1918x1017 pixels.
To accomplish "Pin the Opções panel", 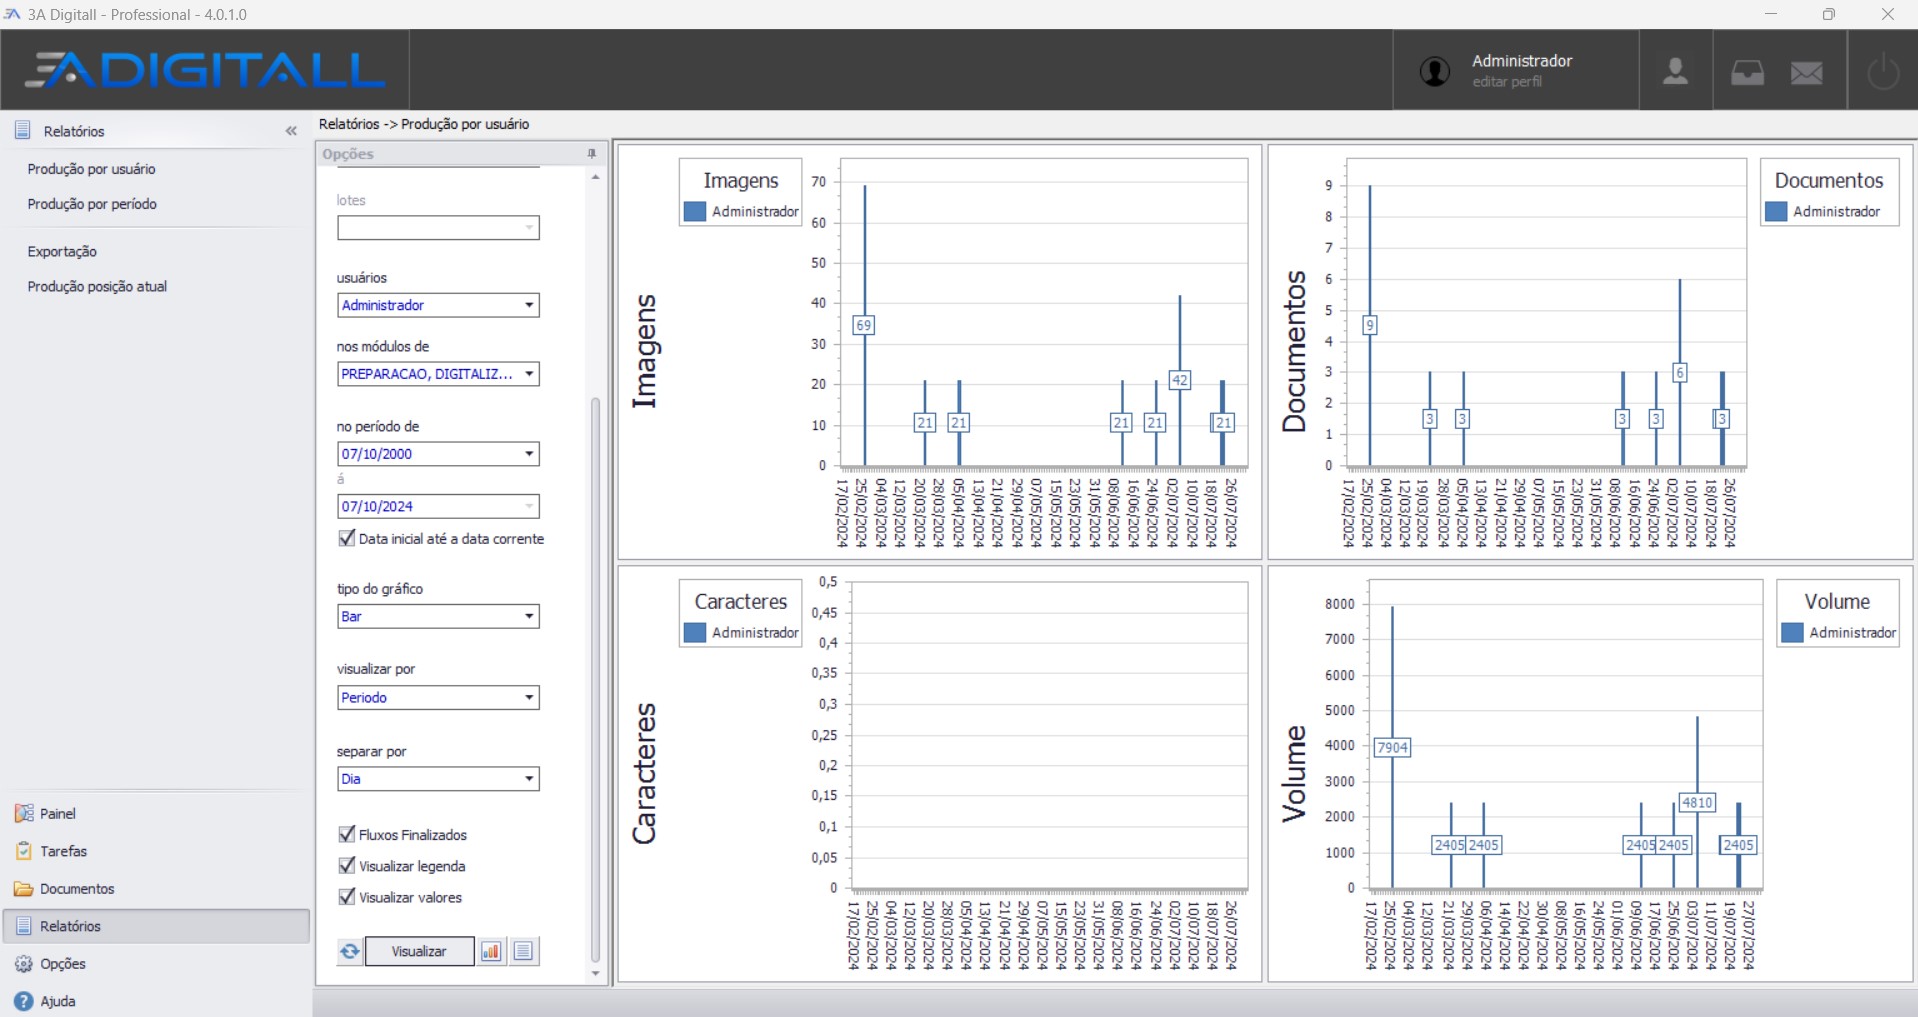I will [x=592, y=154].
